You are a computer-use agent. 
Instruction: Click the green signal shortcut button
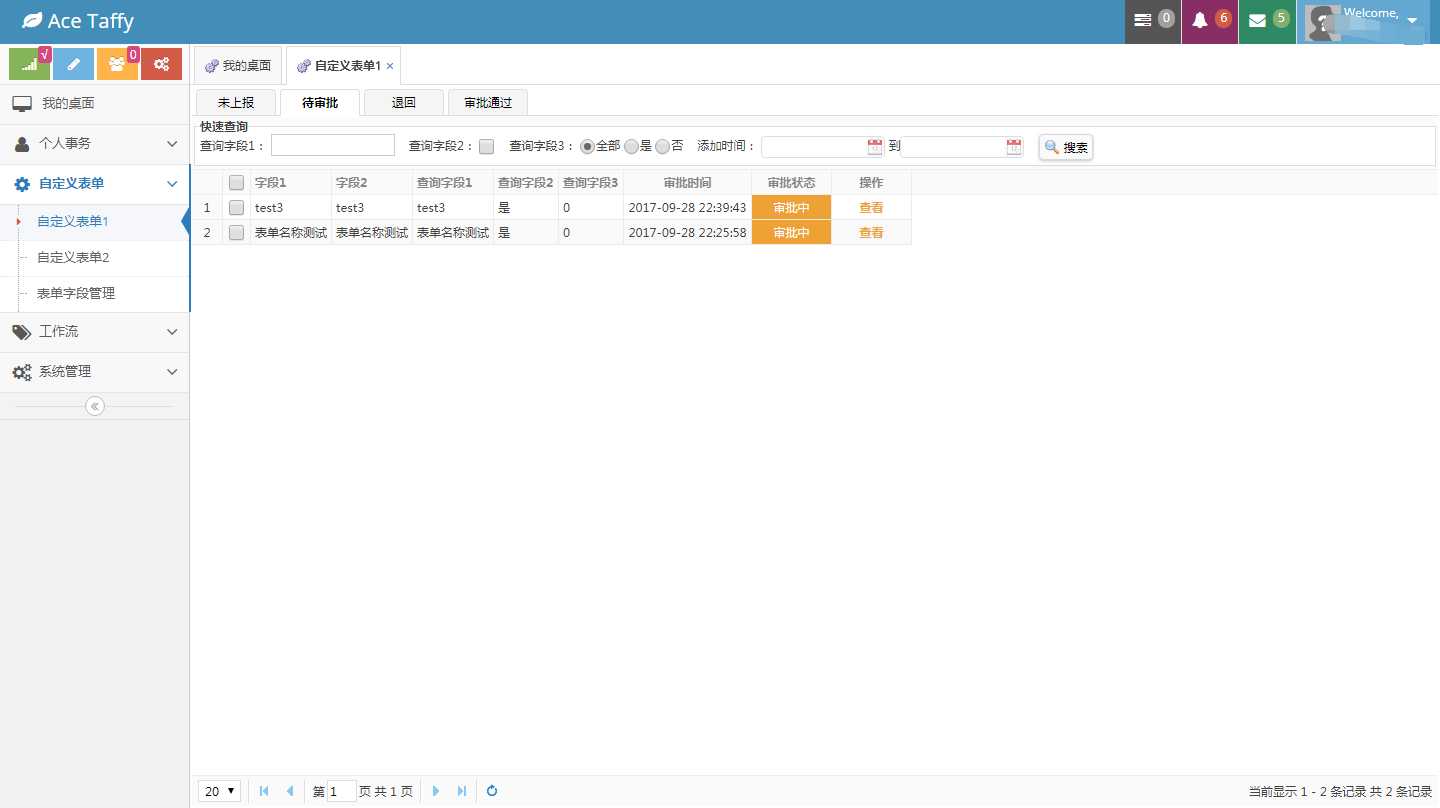30,64
